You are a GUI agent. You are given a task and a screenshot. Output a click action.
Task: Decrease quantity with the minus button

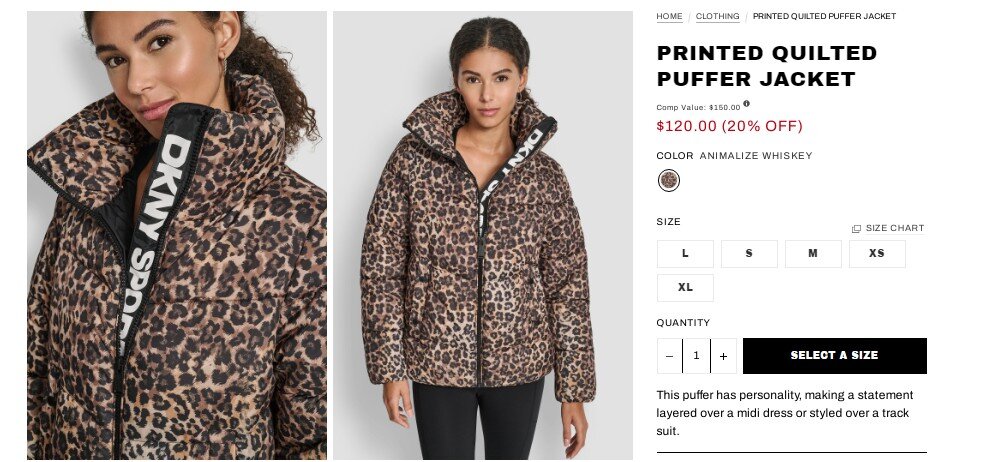[669, 356]
